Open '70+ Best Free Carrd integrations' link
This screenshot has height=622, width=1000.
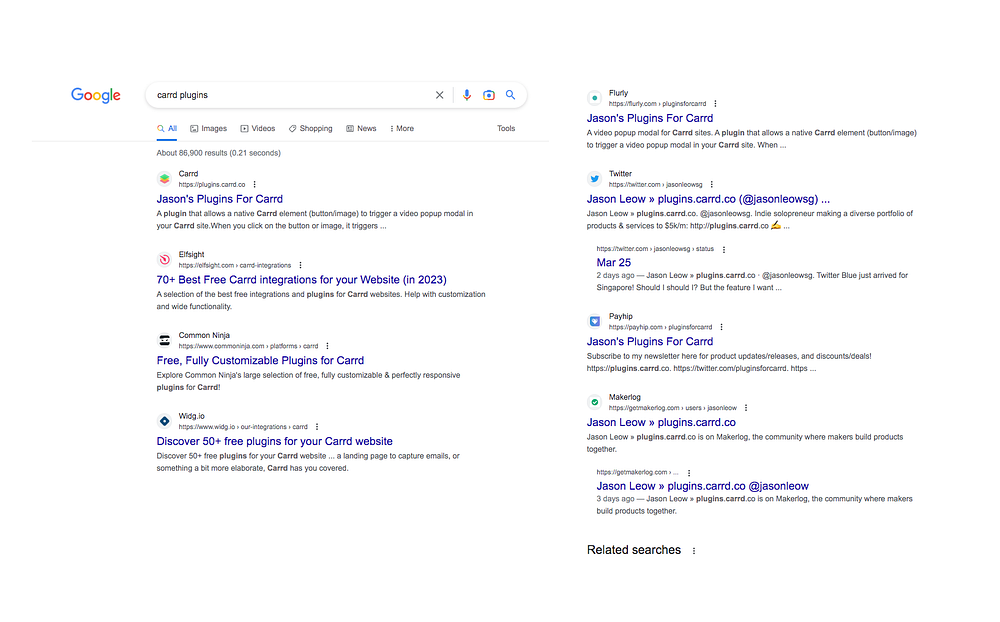point(302,280)
